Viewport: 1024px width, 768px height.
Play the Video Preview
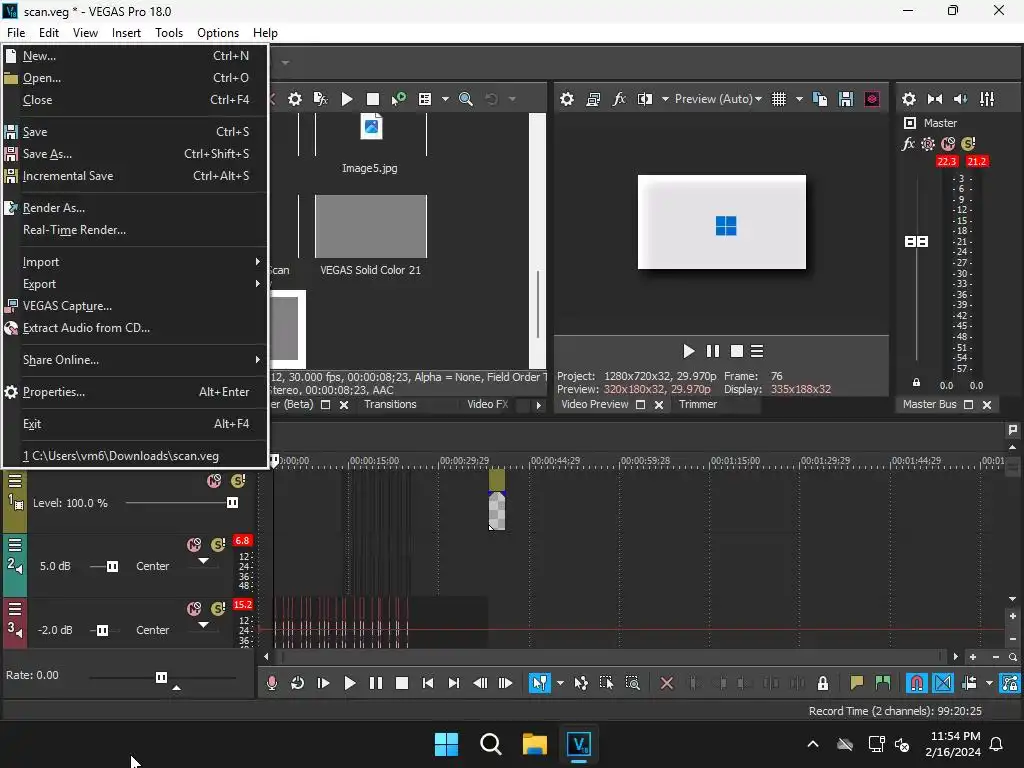click(688, 351)
